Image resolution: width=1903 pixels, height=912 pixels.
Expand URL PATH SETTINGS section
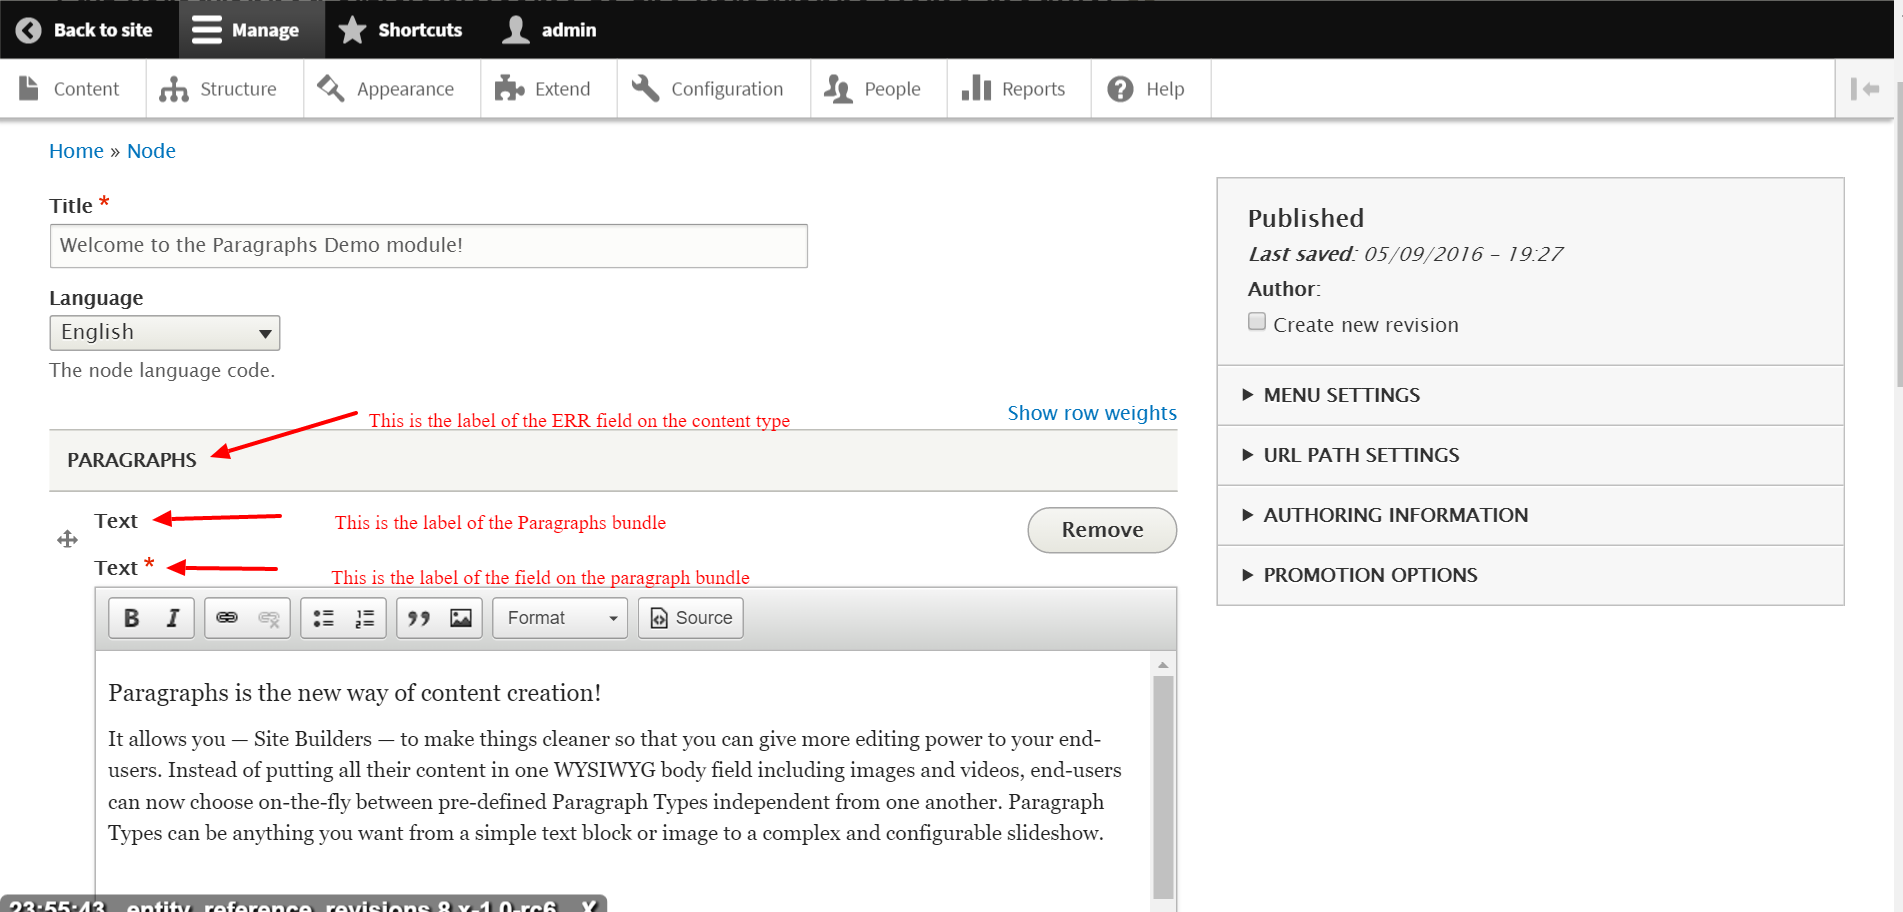1530,455
